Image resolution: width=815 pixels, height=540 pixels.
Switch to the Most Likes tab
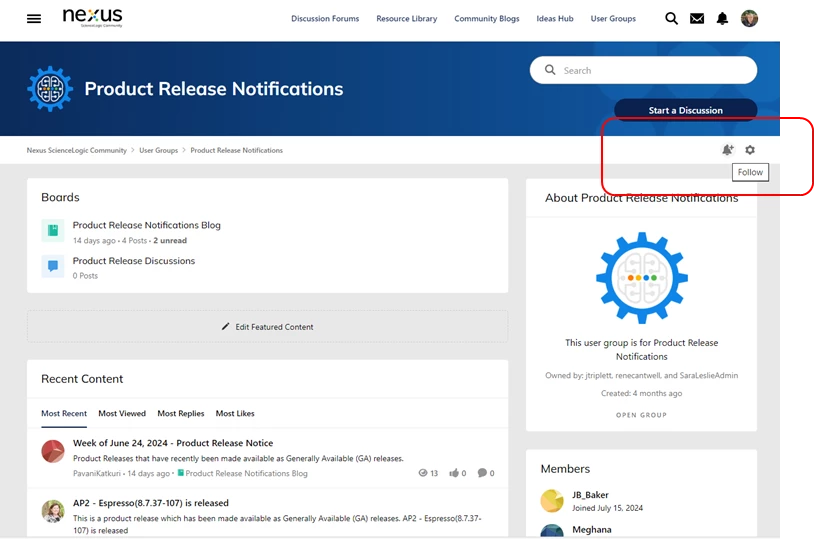point(235,414)
